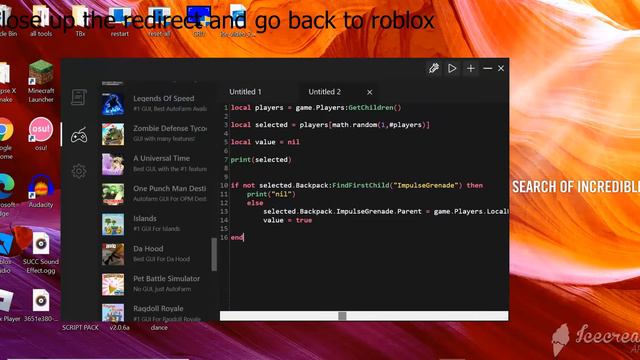This screenshot has width=640, height=360.
Task: Open the Microsoft Edge desktop icon
Action: pyautogui.click(x=7, y=196)
